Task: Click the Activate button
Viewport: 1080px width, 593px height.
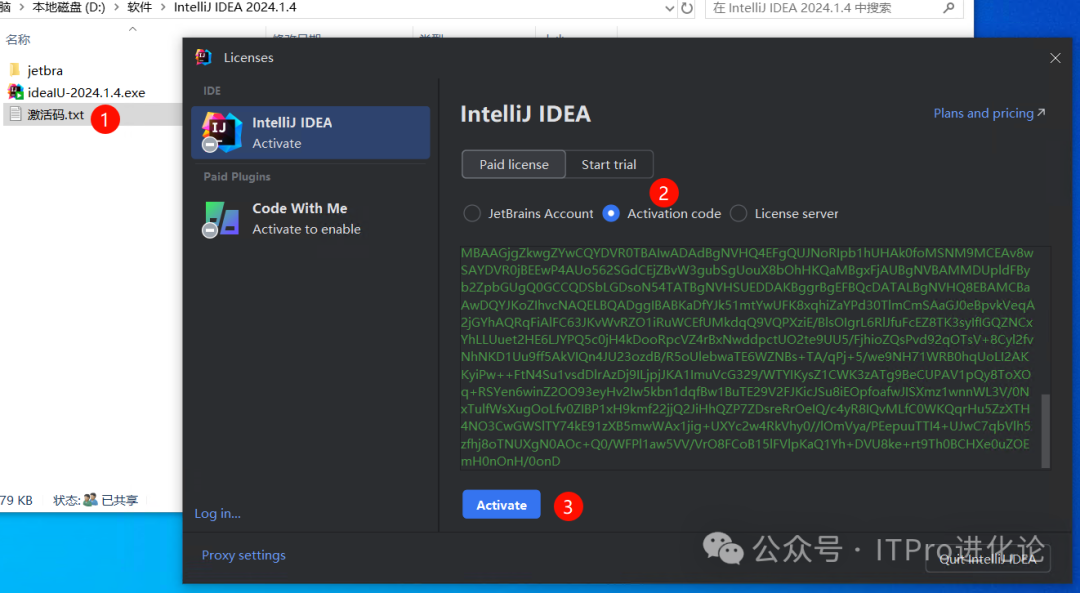Action: [501, 505]
